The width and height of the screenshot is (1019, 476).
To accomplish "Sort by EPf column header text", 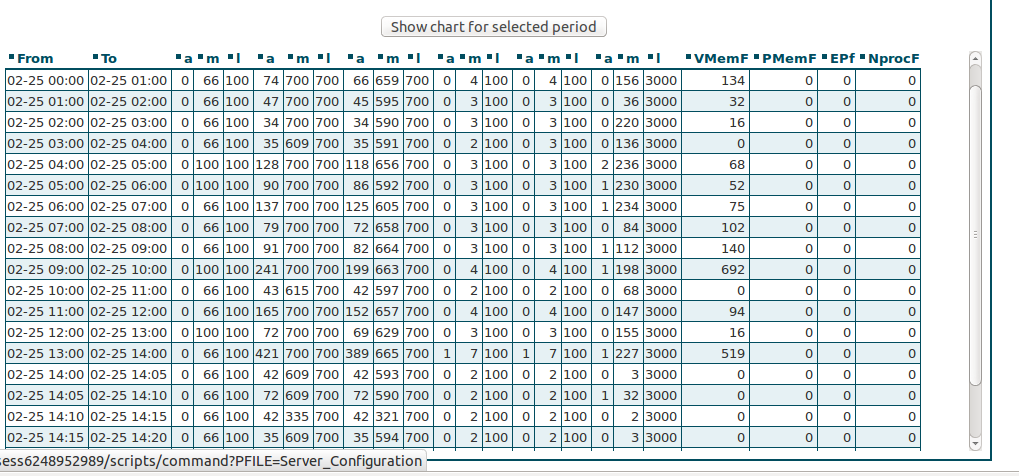I will coord(842,59).
